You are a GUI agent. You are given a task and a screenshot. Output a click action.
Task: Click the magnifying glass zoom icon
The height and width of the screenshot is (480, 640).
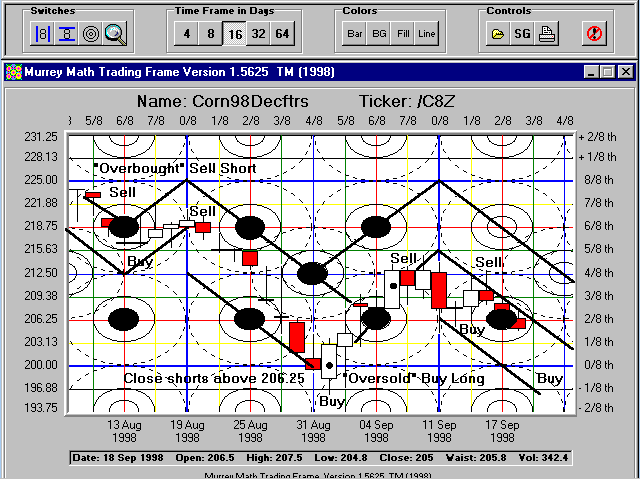pyautogui.click(x=115, y=33)
